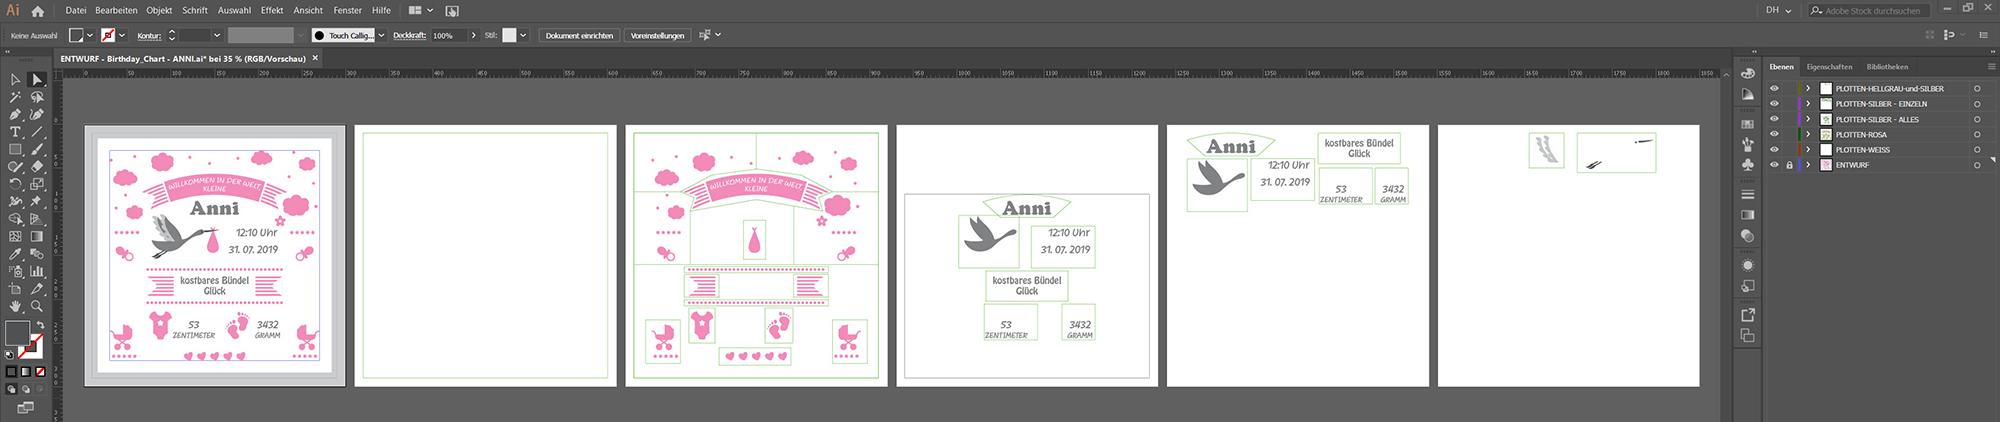Click the Dokument einrichten button
The image size is (2000, 422).
[x=579, y=35]
